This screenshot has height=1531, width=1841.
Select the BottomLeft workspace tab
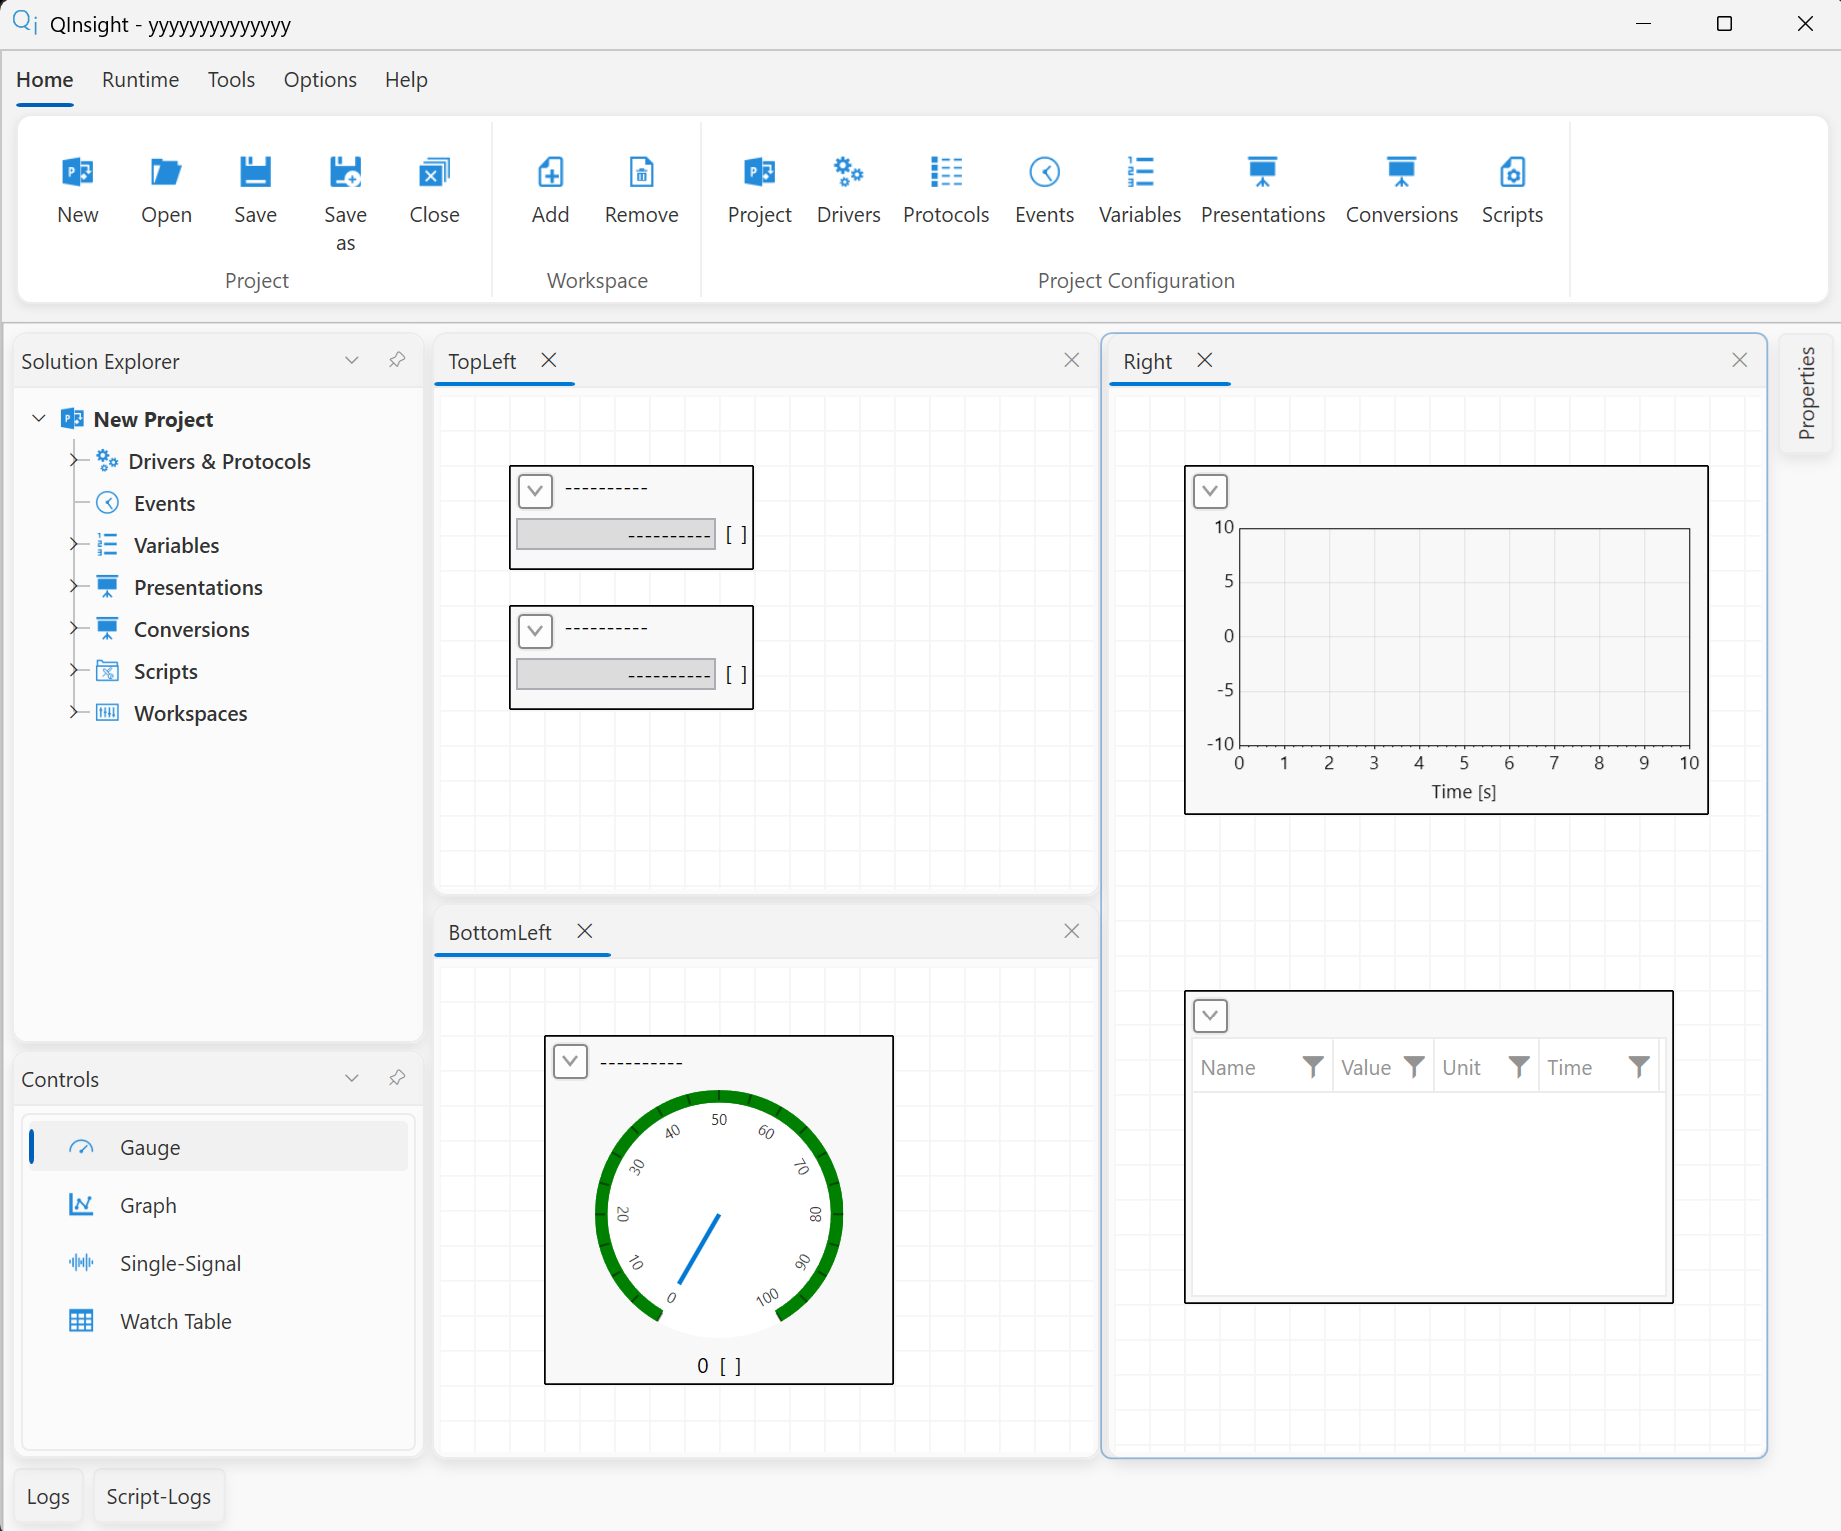500,932
